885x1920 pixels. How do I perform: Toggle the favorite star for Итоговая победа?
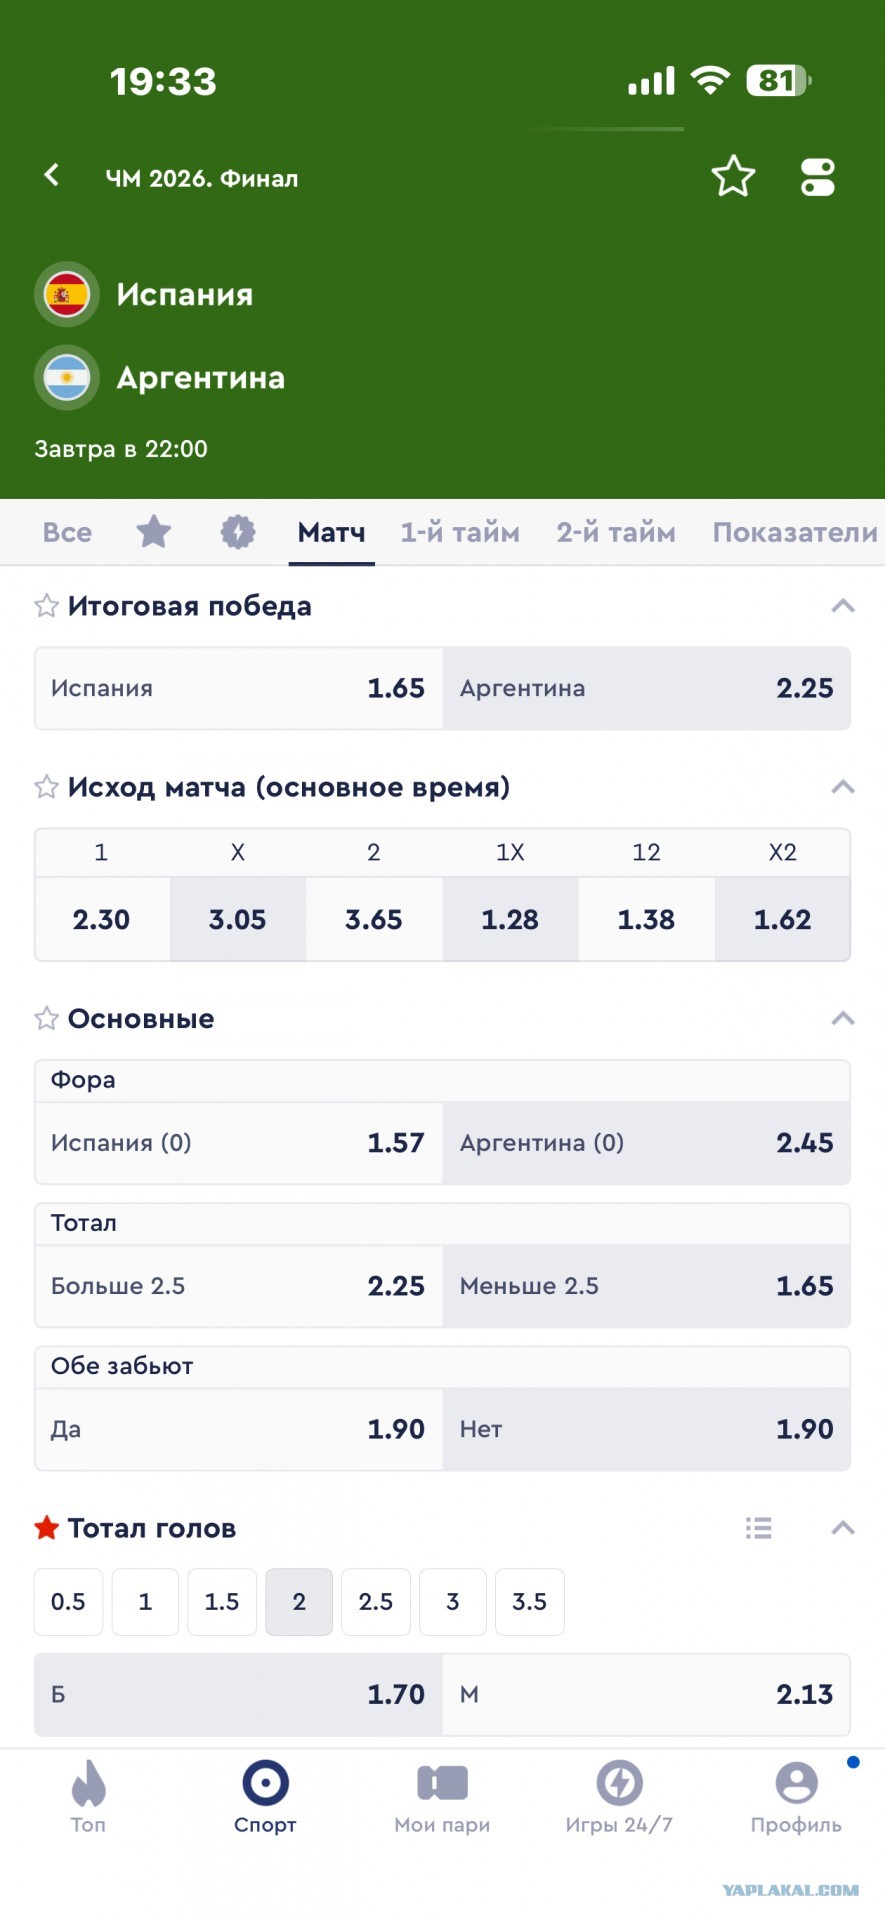(46, 606)
